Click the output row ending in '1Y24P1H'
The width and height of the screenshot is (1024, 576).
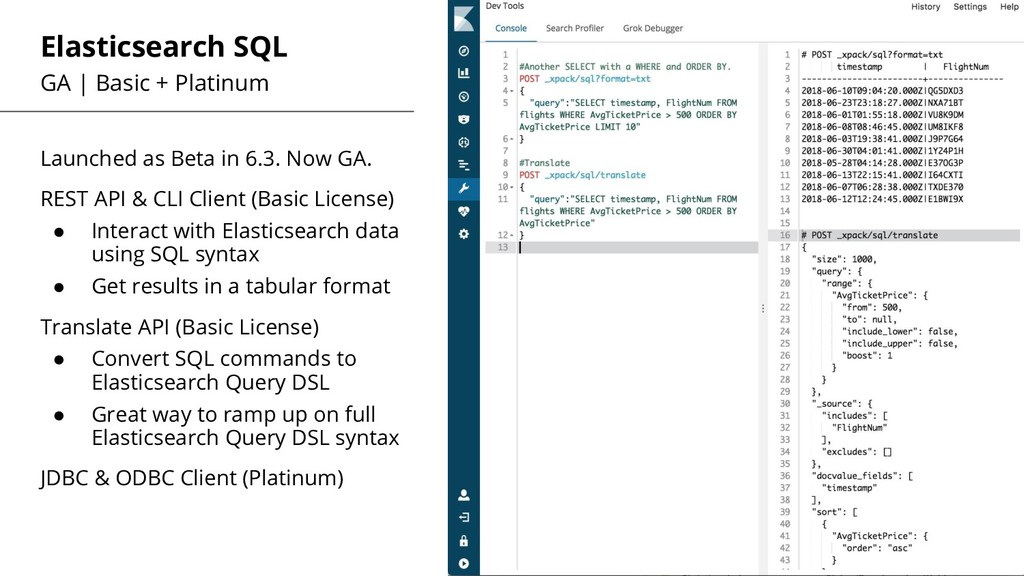[x=882, y=151]
